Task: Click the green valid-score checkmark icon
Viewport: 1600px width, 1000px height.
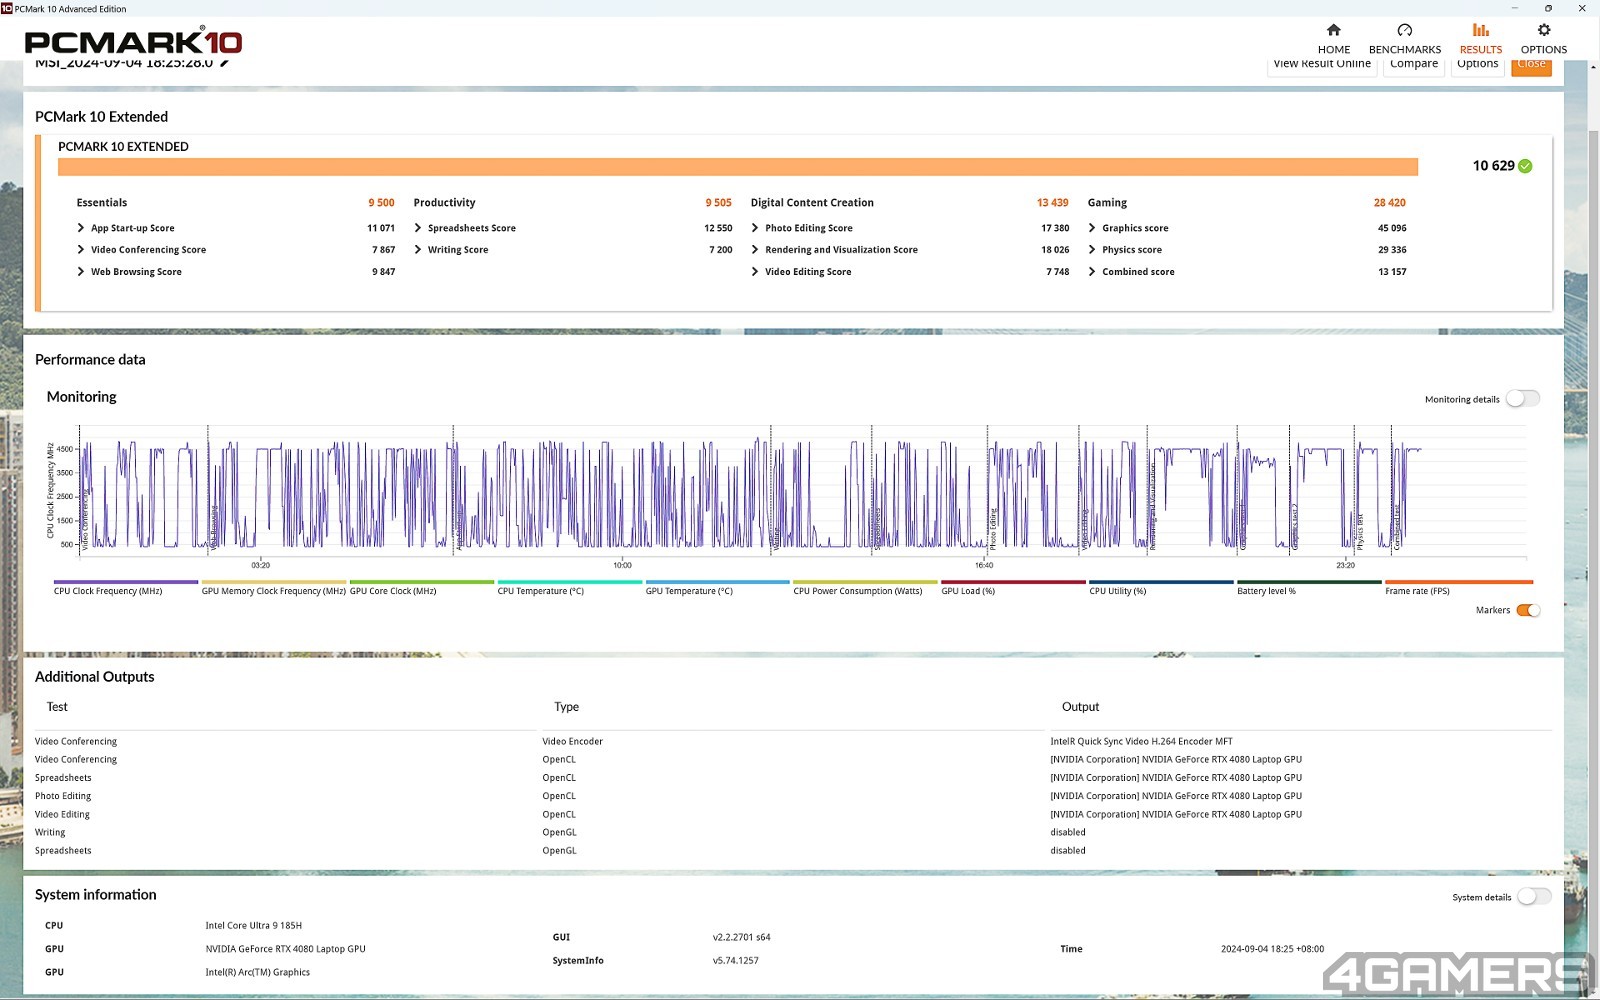Action: 1525,166
